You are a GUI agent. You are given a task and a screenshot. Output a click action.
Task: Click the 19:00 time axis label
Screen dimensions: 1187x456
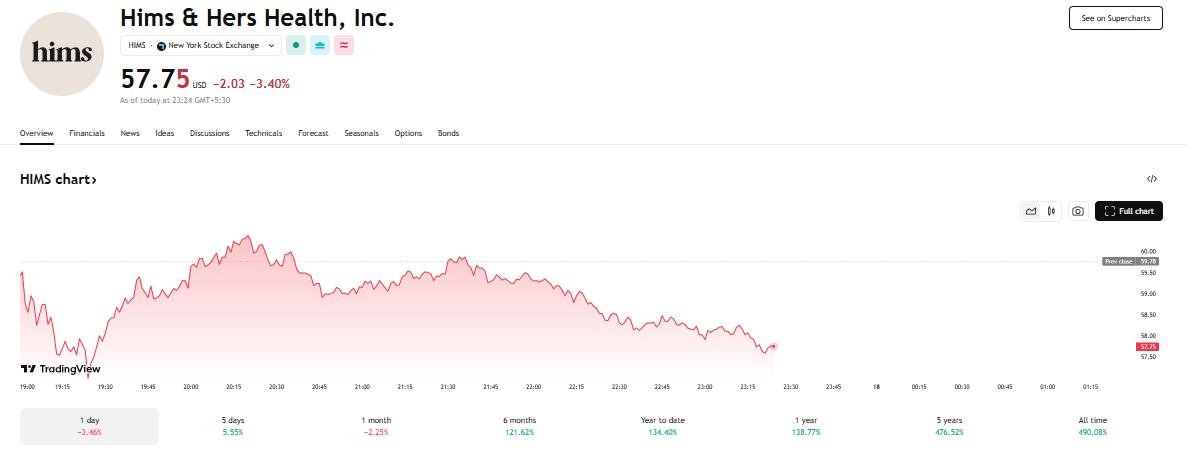(27, 386)
